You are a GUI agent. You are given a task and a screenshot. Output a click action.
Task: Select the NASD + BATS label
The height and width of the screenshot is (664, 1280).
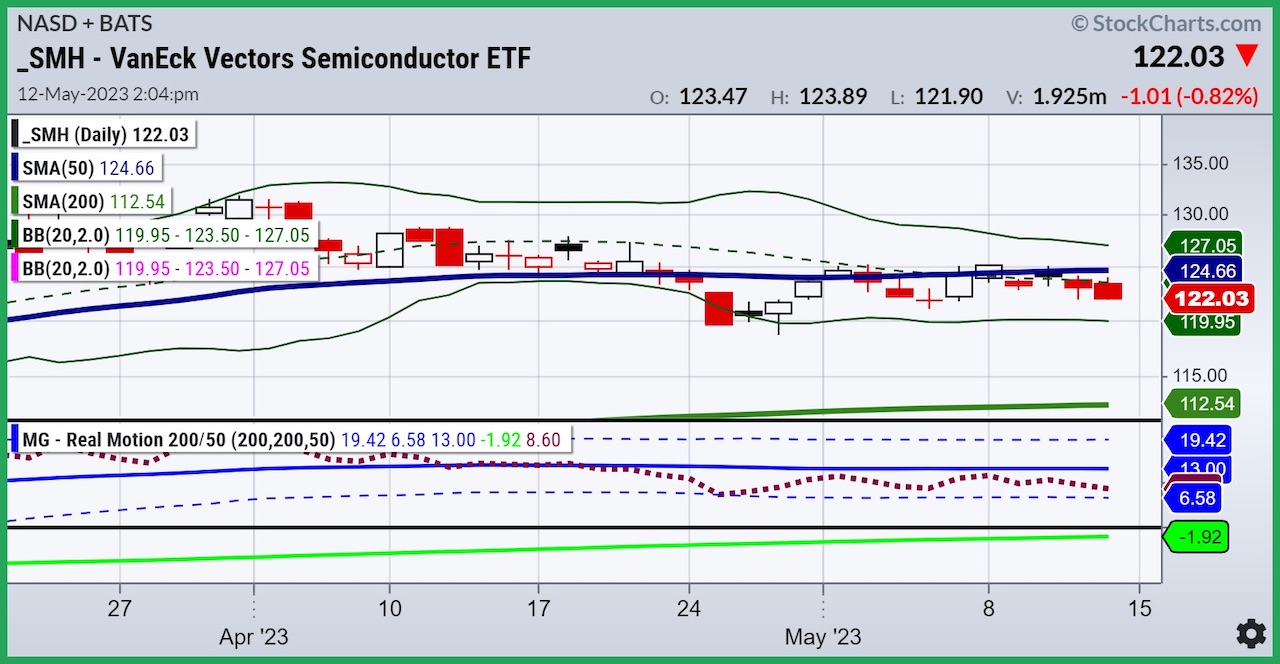tap(84, 23)
